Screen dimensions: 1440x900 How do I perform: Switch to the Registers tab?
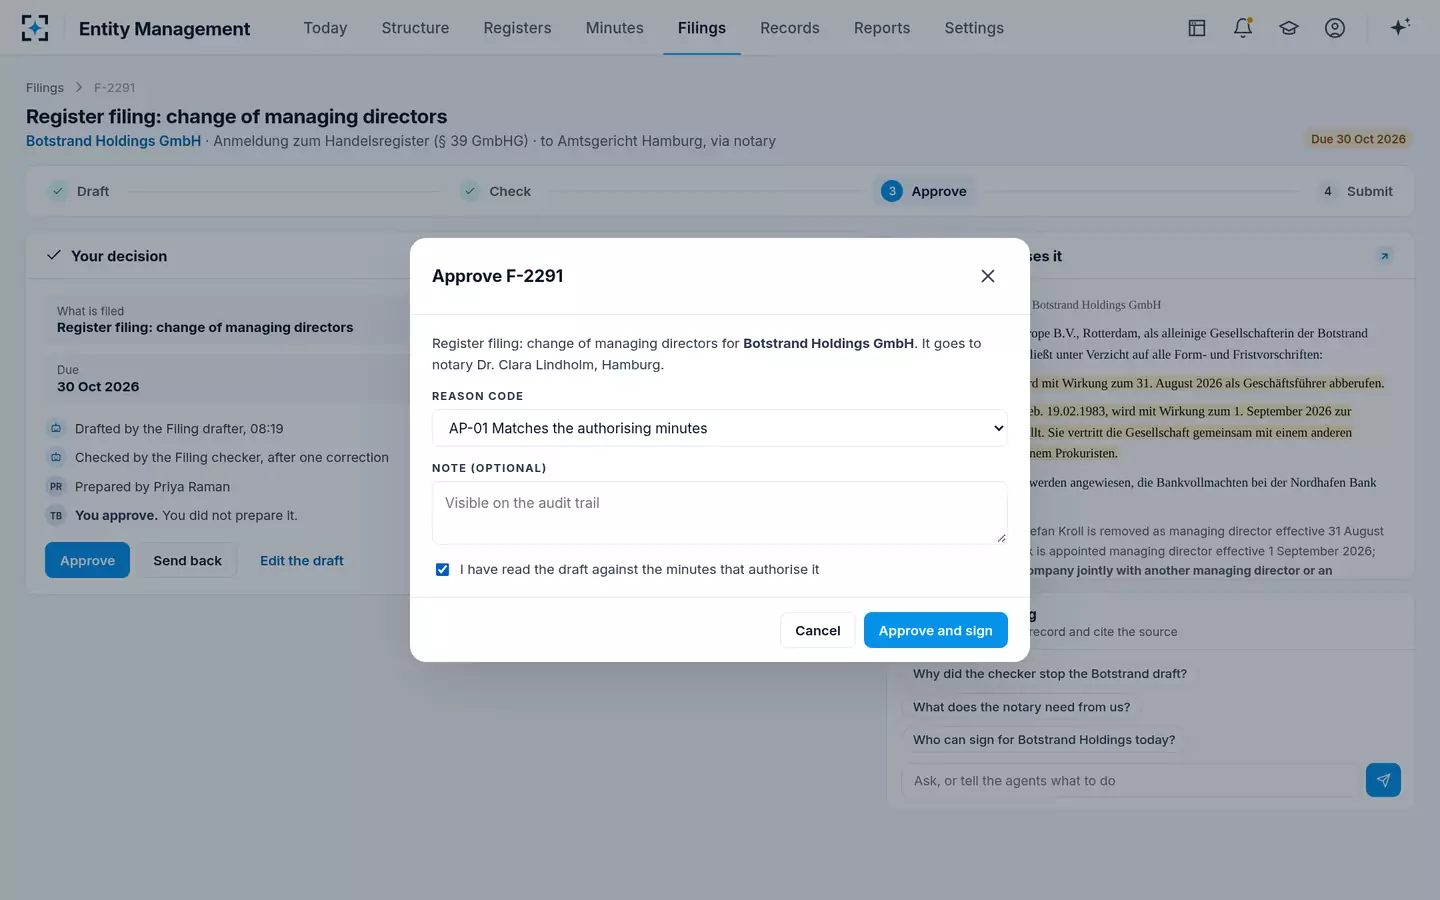point(517,28)
